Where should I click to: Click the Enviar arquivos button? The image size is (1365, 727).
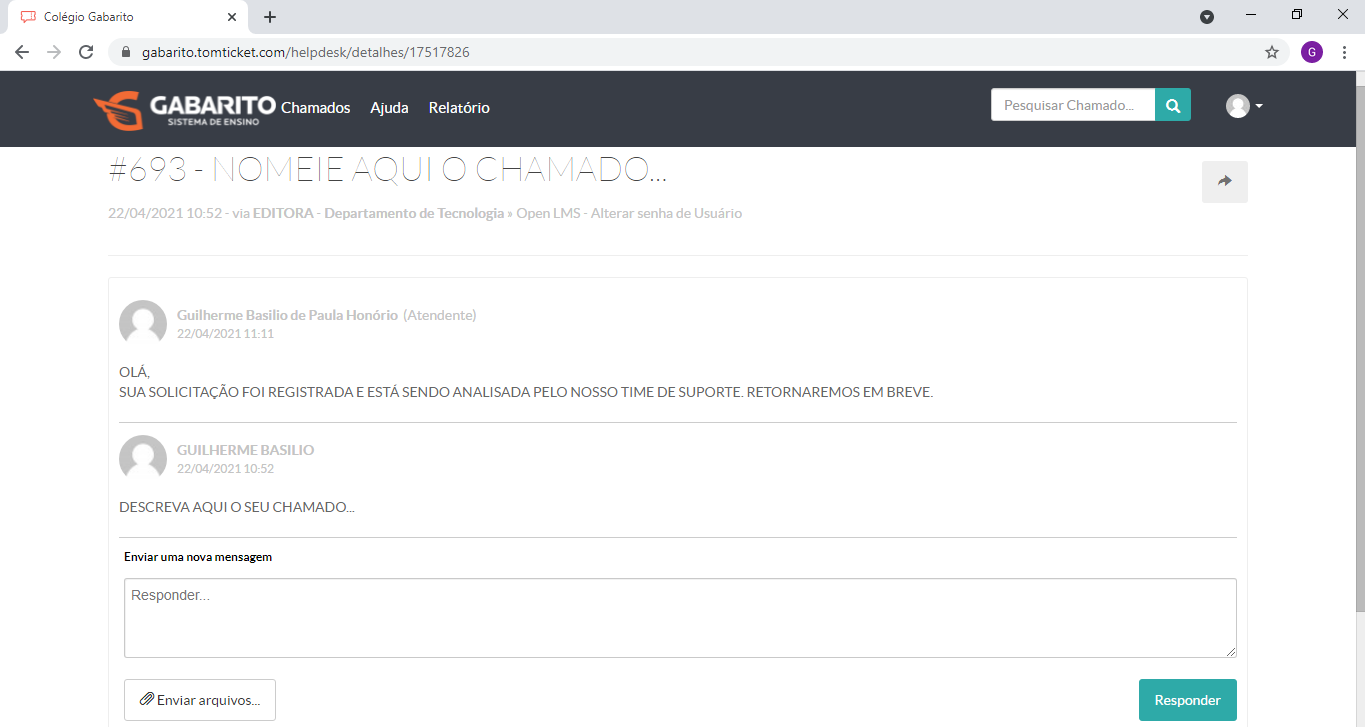[x=200, y=700]
